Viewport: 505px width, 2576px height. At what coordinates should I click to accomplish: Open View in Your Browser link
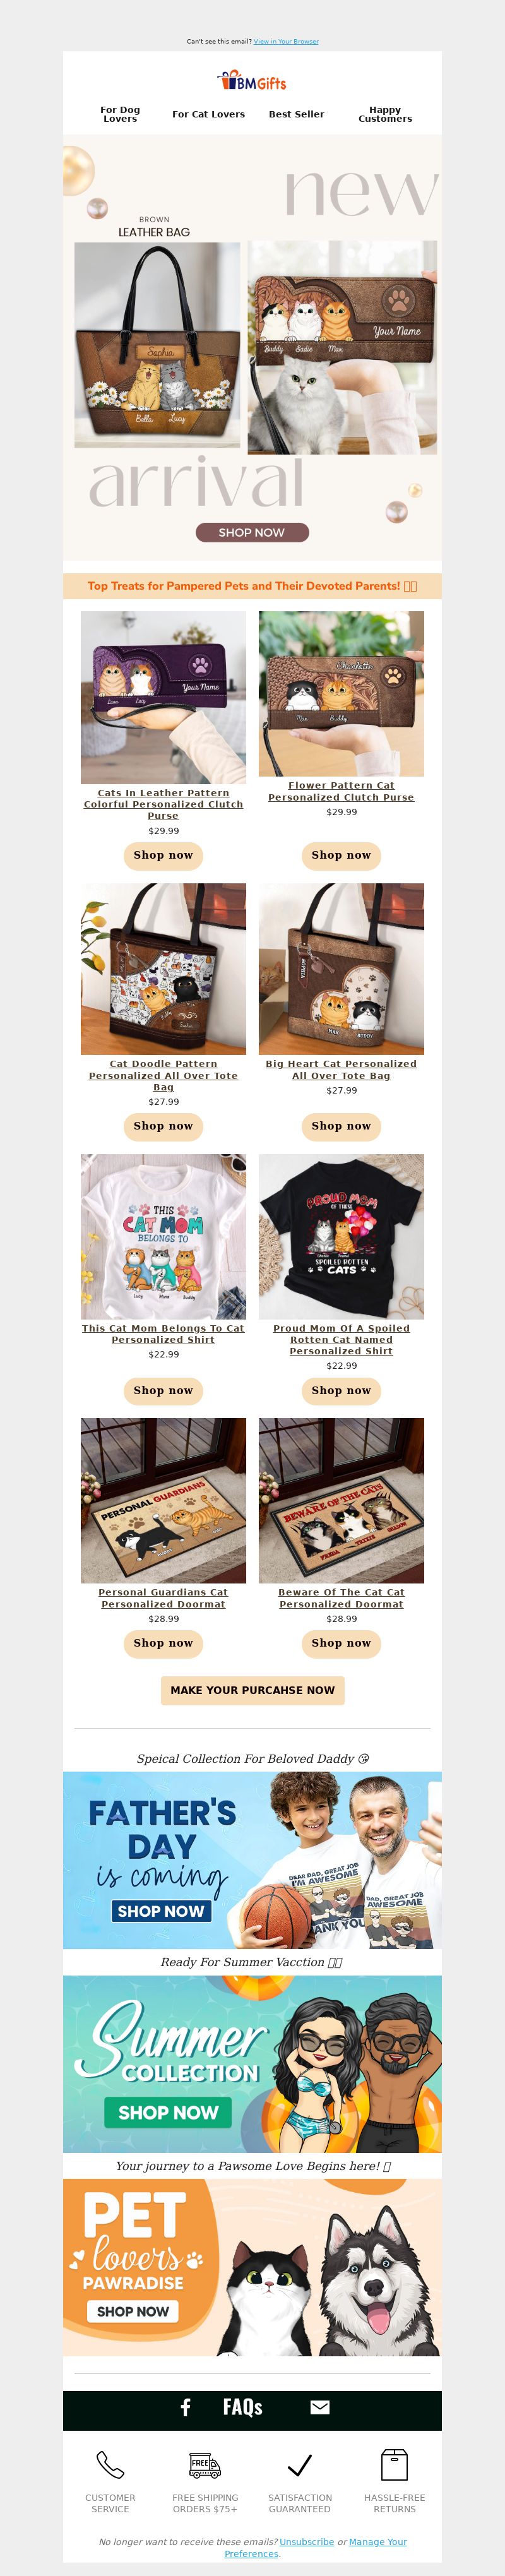pos(286,42)
